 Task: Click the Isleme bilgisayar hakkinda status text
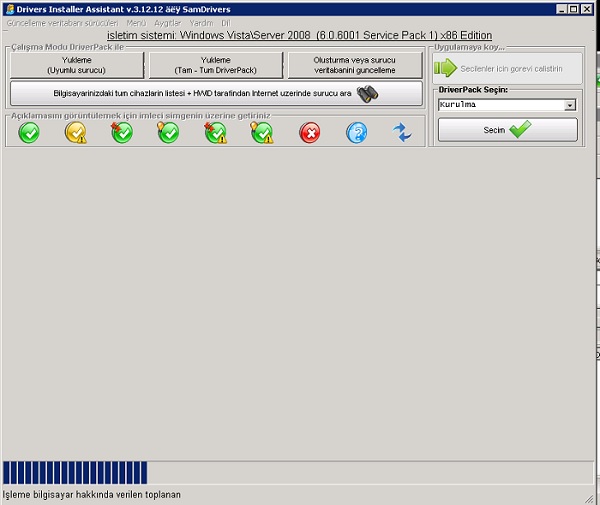(x=91, y=495)
